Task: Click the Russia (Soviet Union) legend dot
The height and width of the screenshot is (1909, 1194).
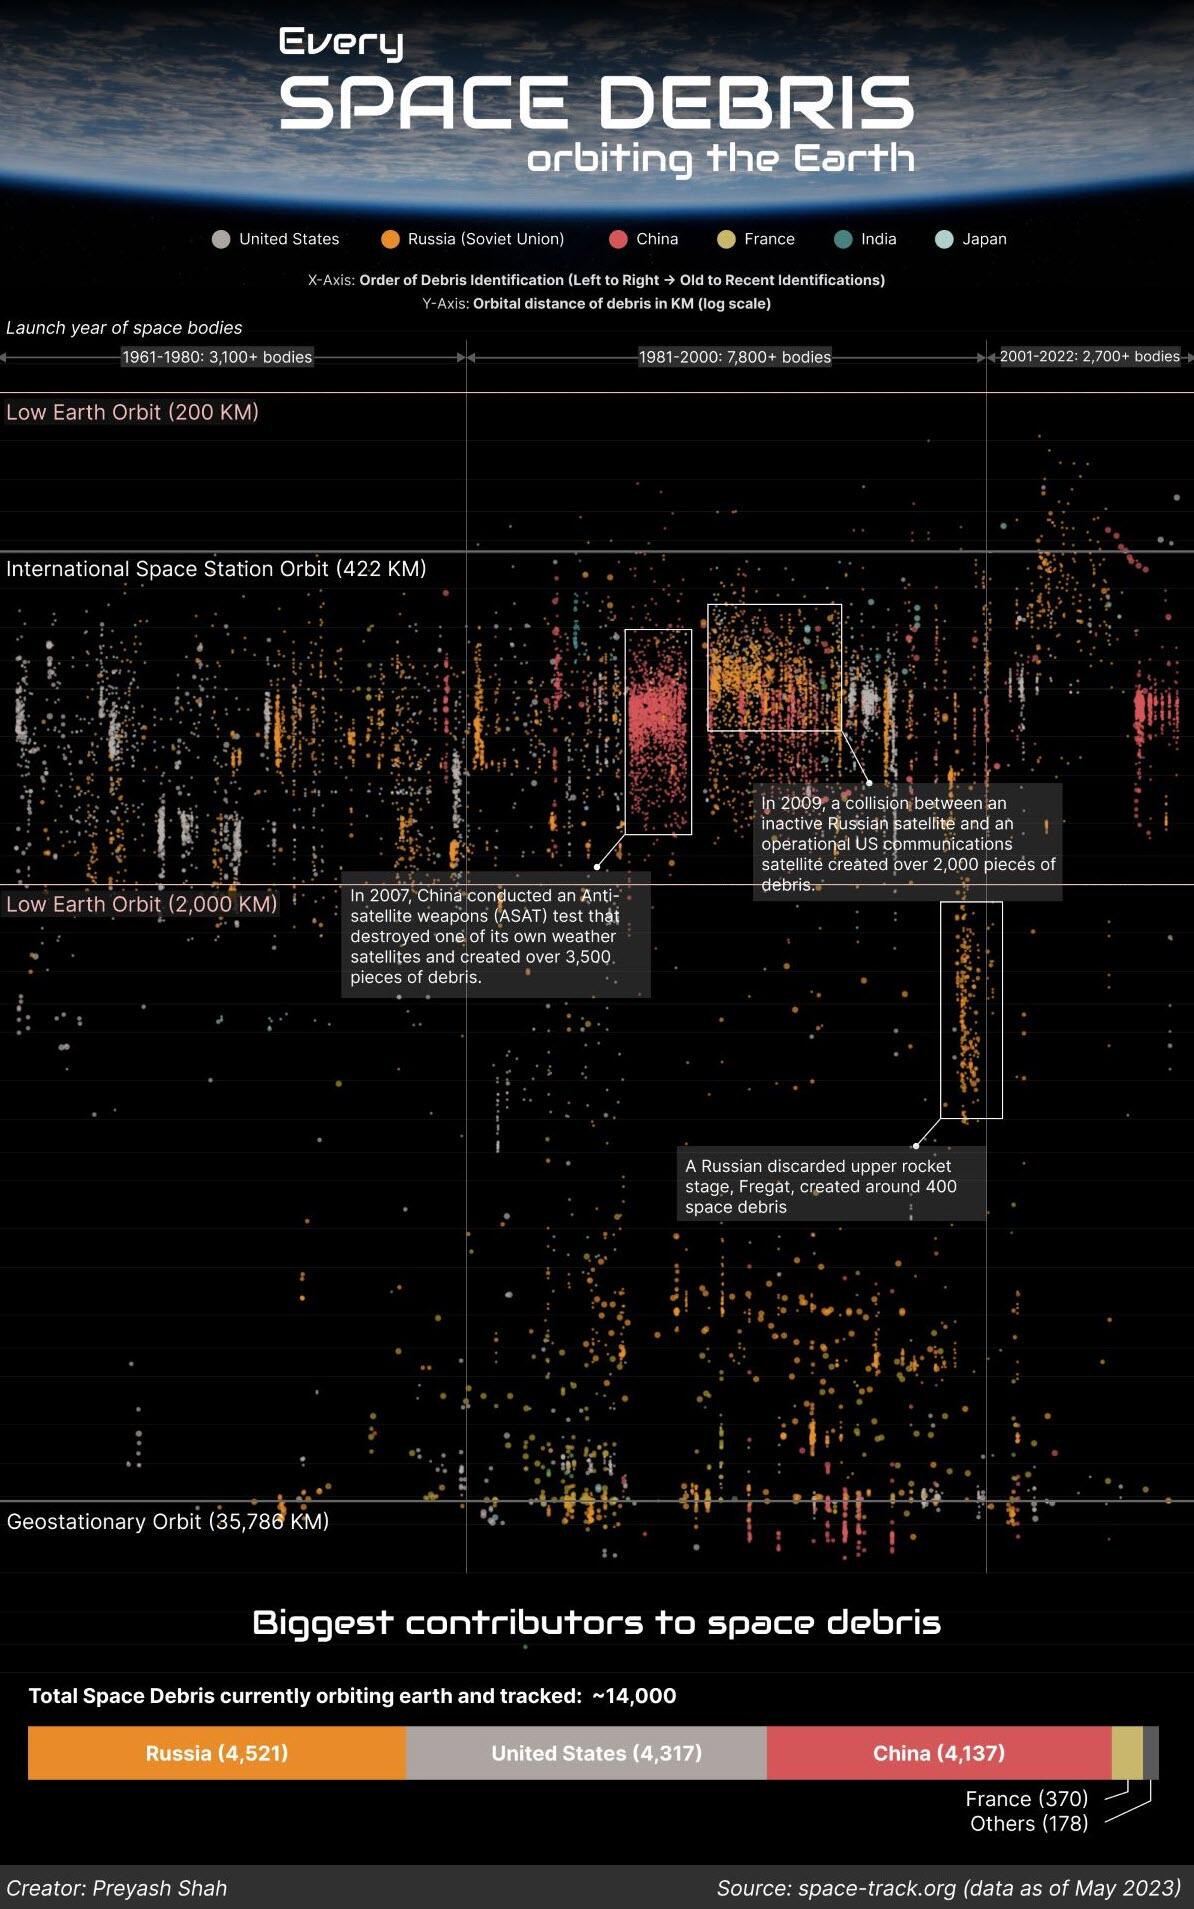Action: [390, 239]
